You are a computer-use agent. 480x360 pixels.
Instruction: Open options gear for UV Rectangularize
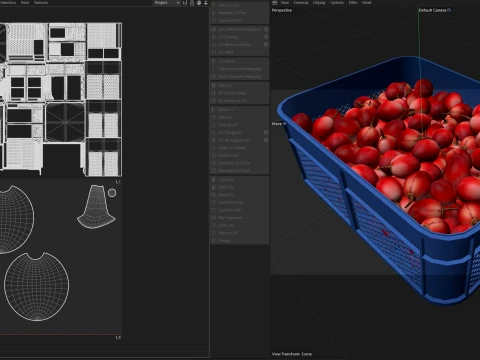266,140
